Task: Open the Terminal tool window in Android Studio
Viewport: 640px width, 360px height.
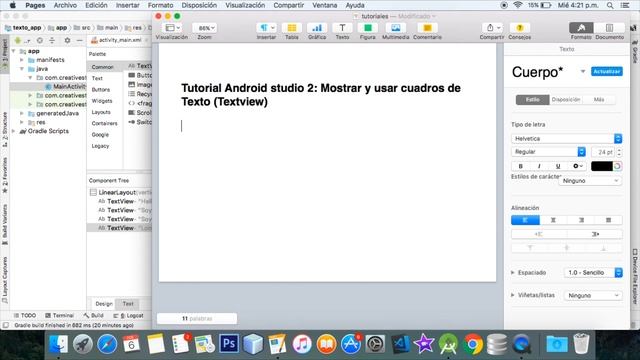Action: (x=60, y=316)
